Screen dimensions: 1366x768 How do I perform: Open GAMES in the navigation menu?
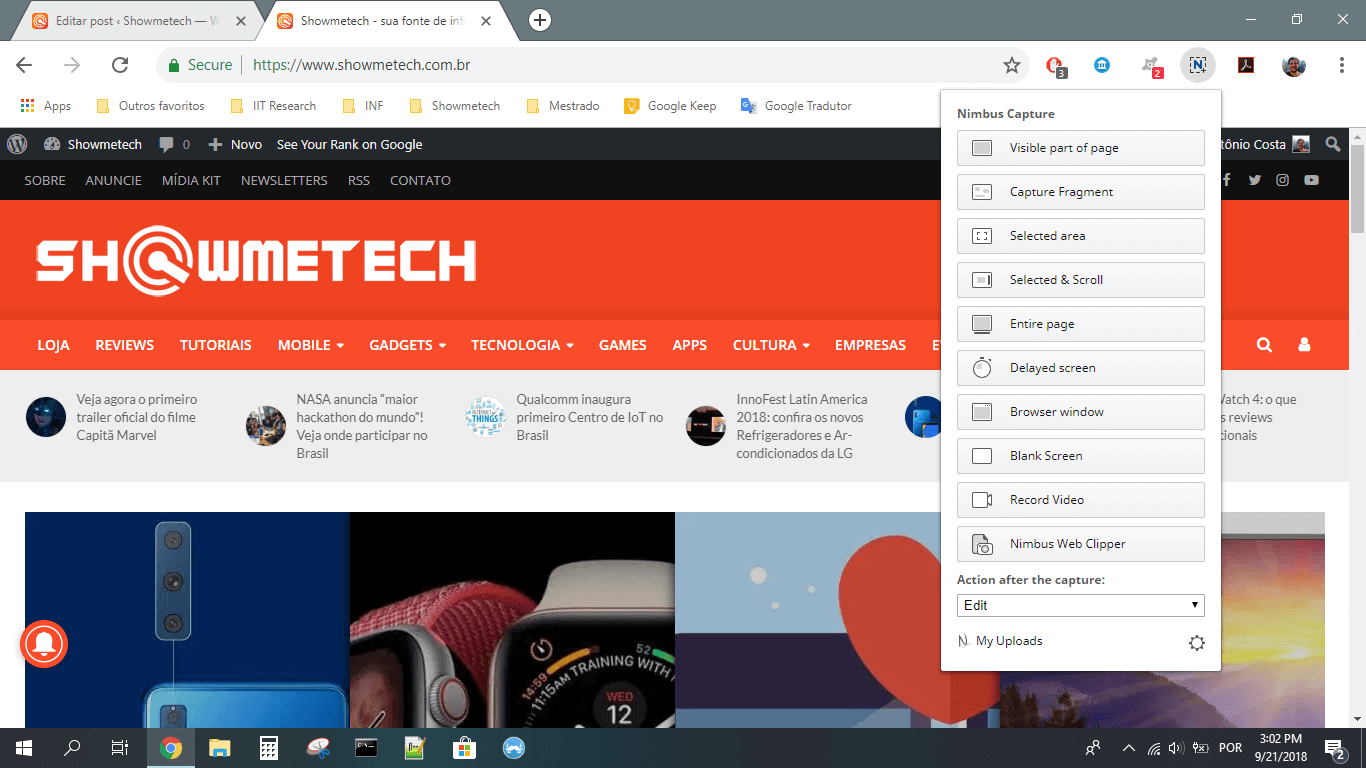coord(623,345)
